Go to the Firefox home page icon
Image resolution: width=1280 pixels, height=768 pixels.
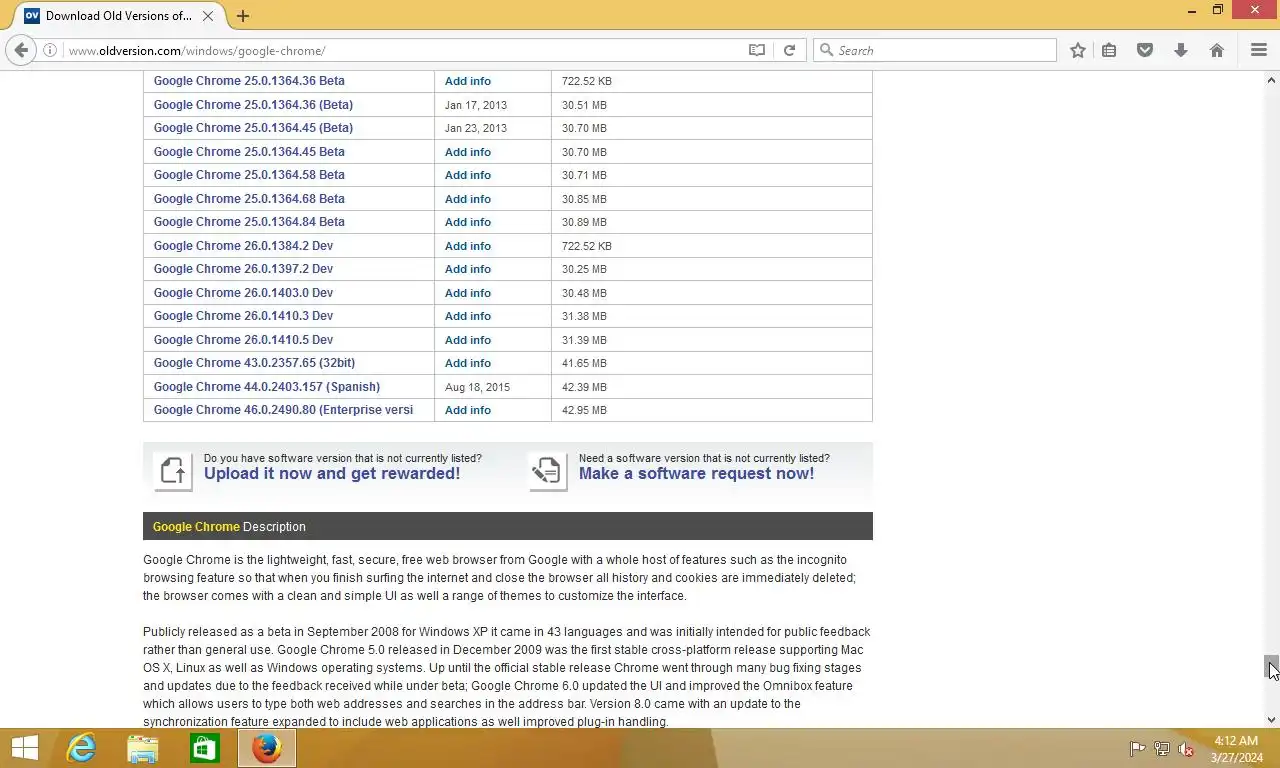1217,50
